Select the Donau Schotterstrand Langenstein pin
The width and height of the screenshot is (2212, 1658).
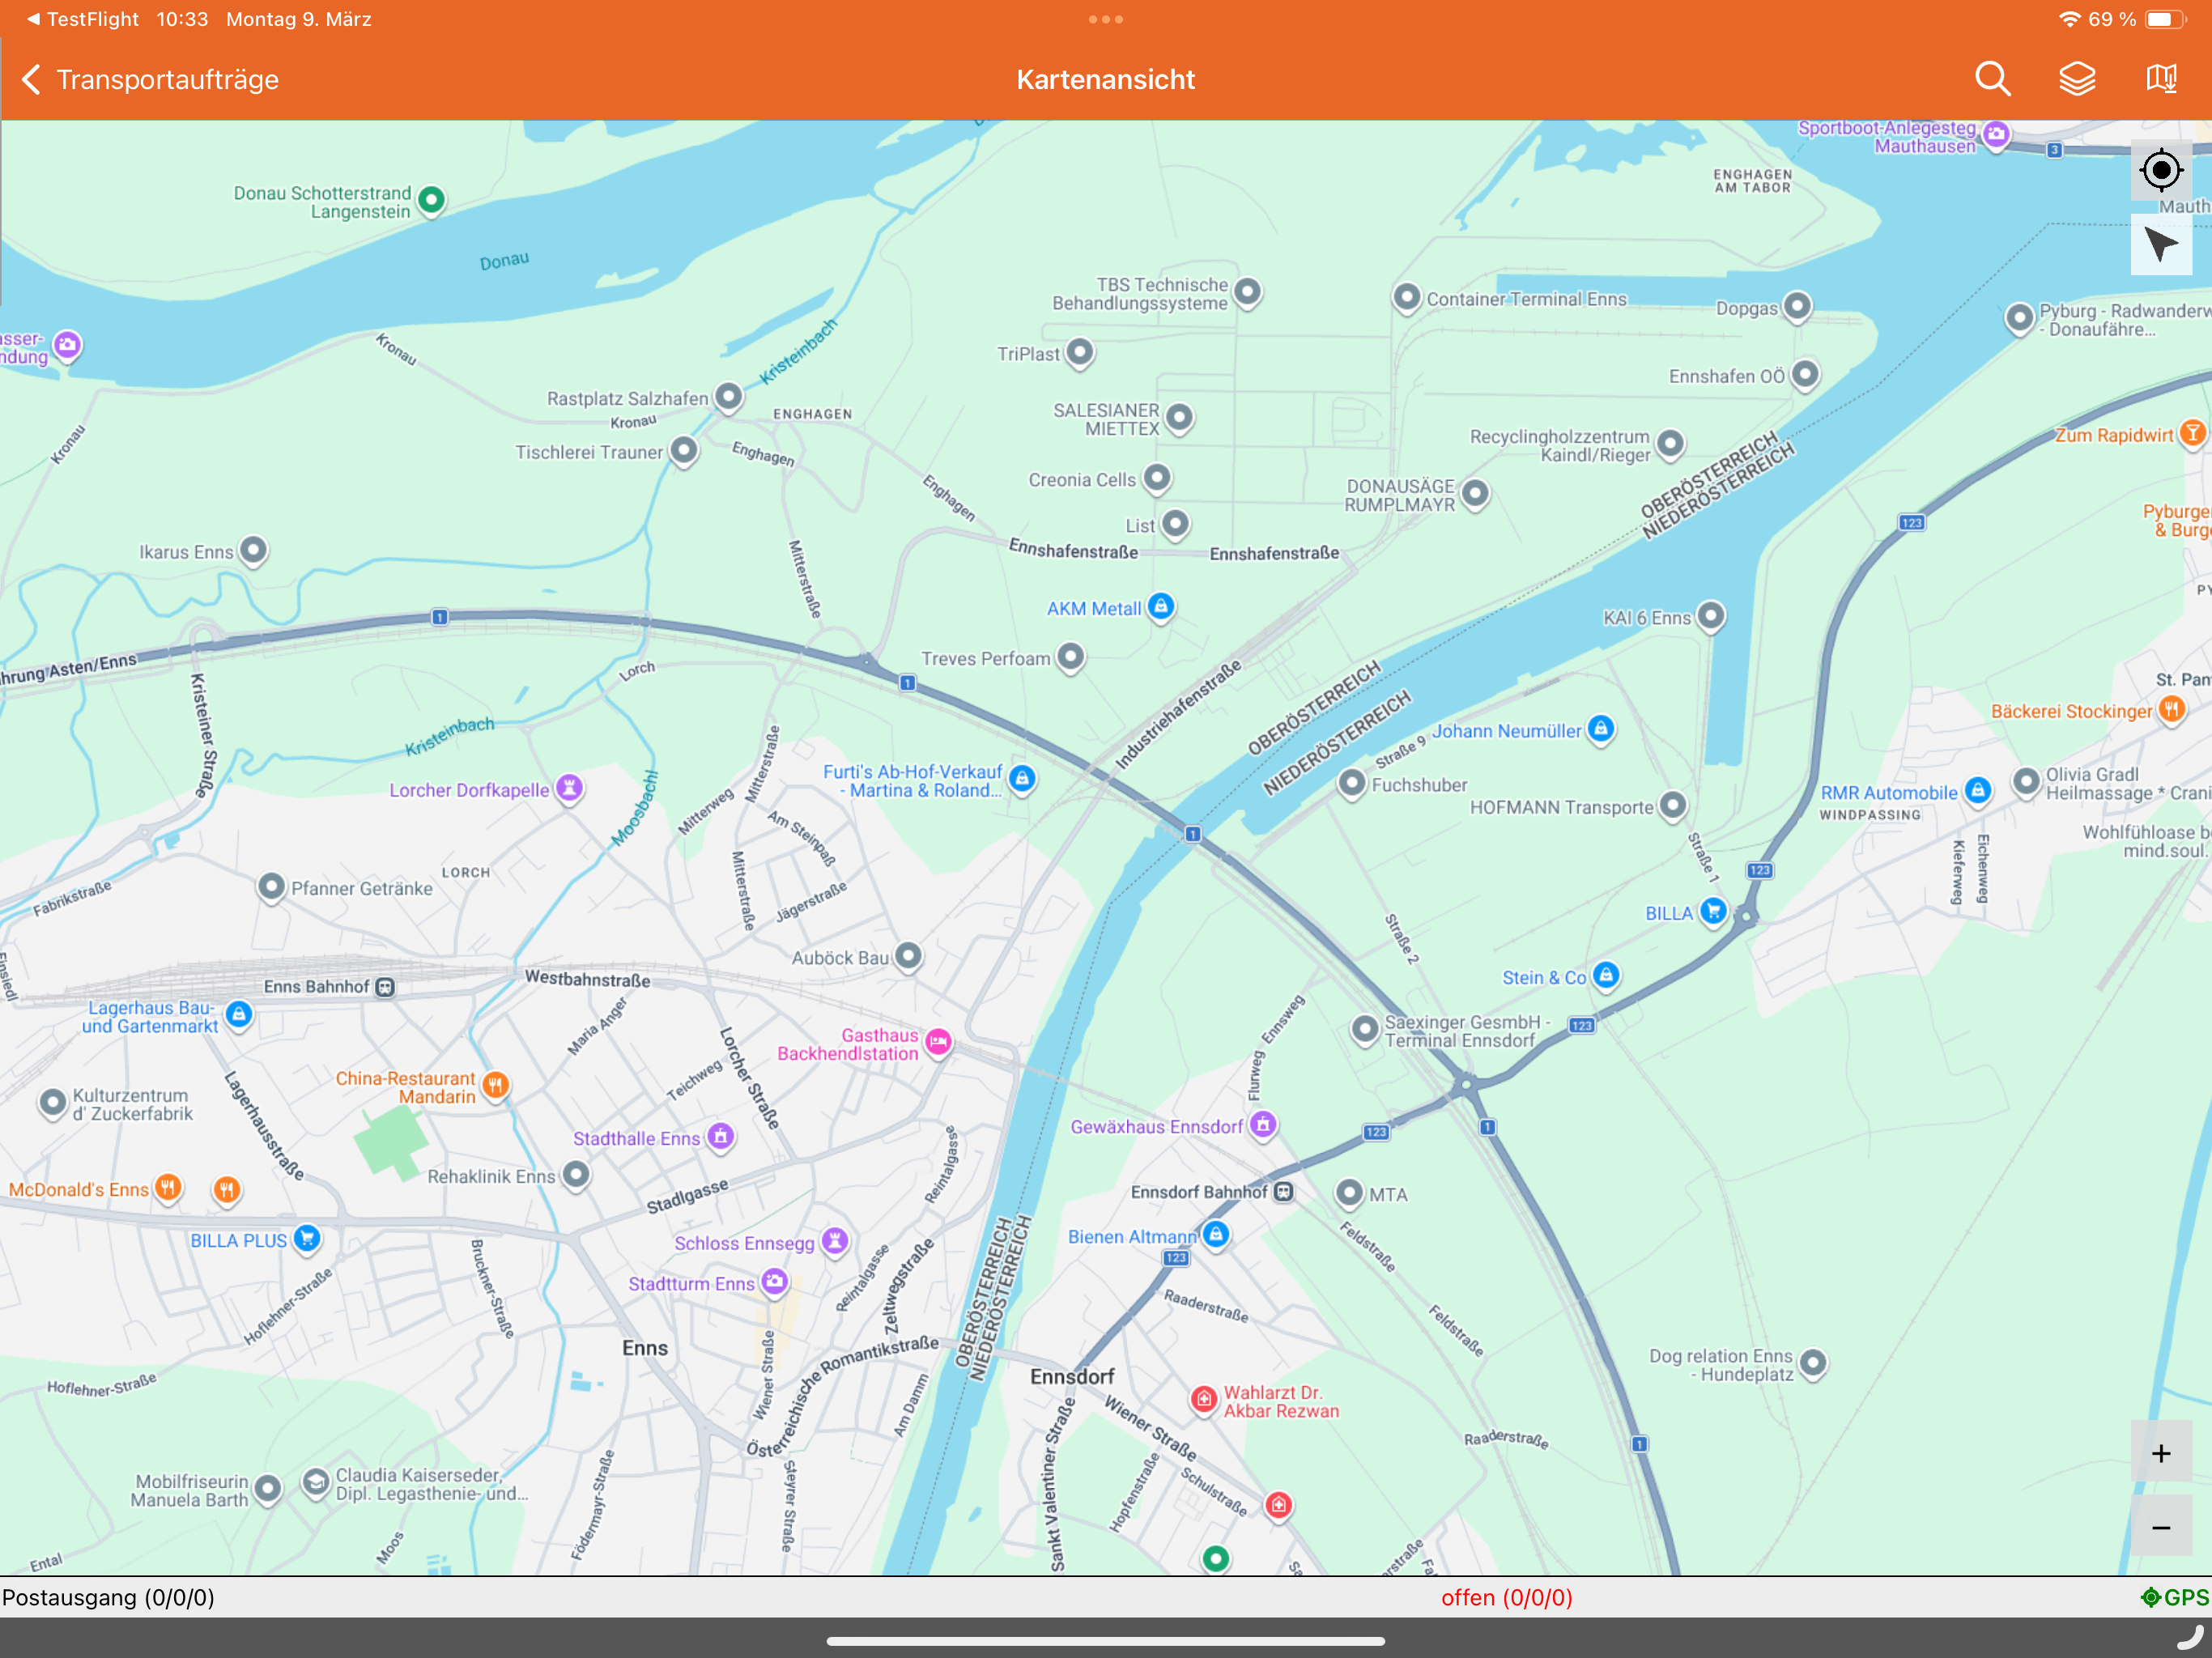point(431,200)
